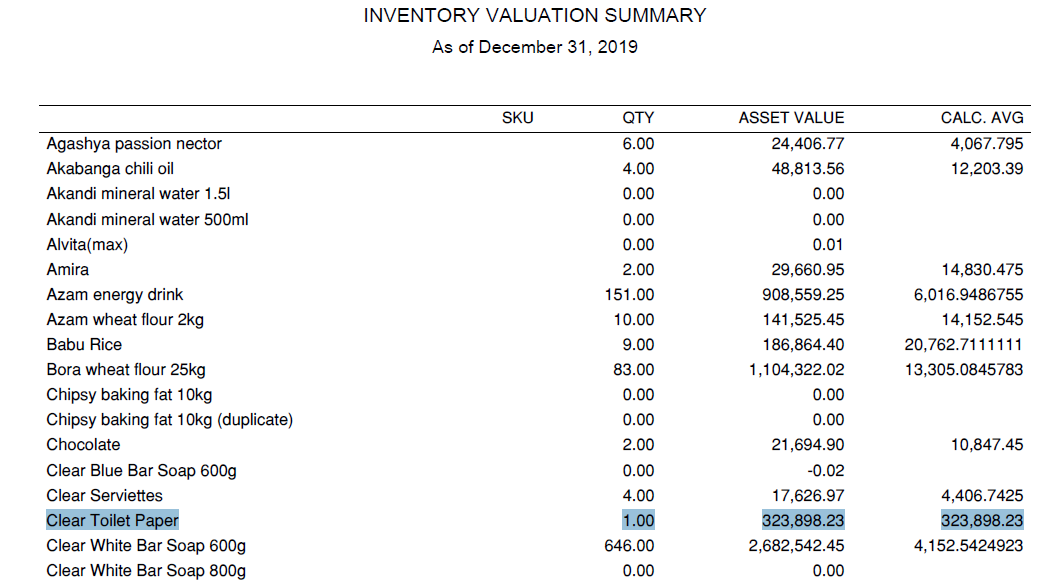The height and width of the screenshot is (584, 1061).
Task: Open Clear White Bar Soap 600g item
Action: [x=146, y=546]
